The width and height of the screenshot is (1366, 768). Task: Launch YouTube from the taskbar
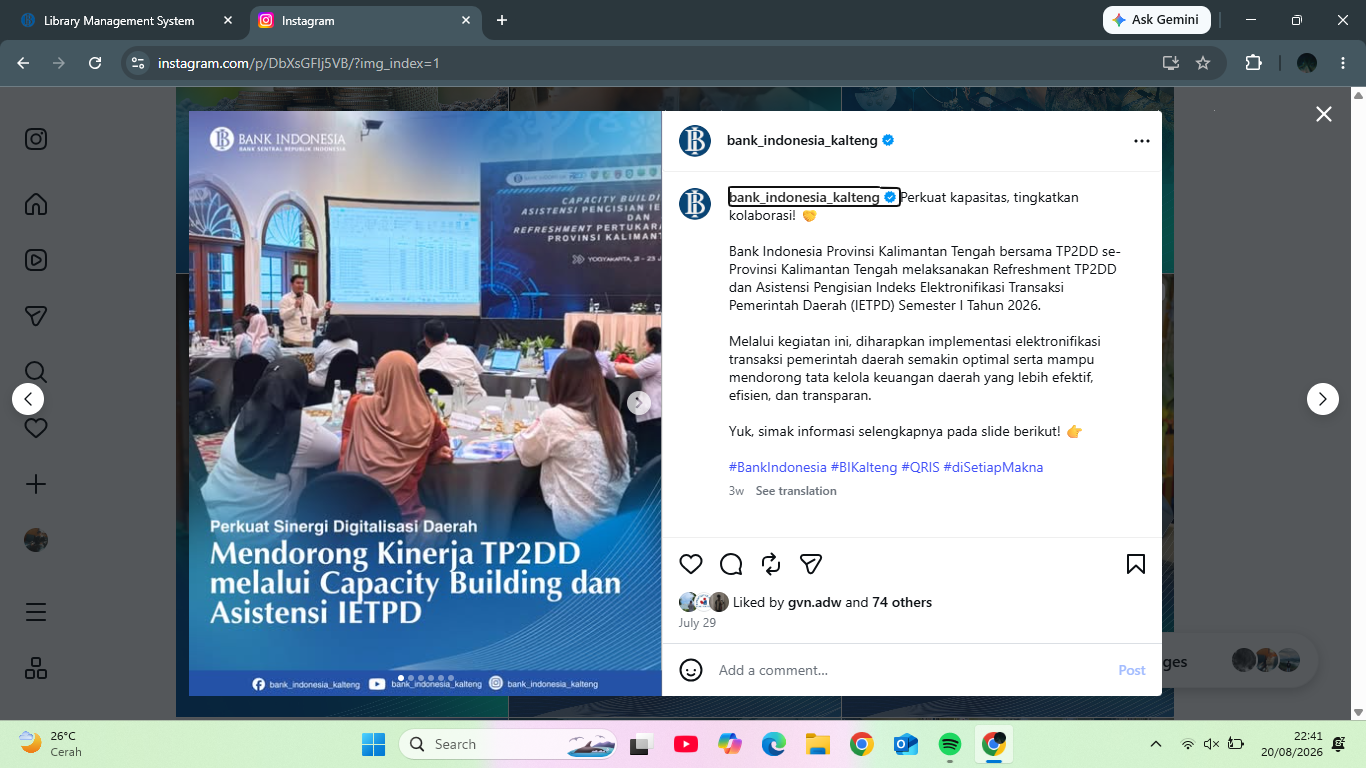pyautogui.click(x=686, y=744)
